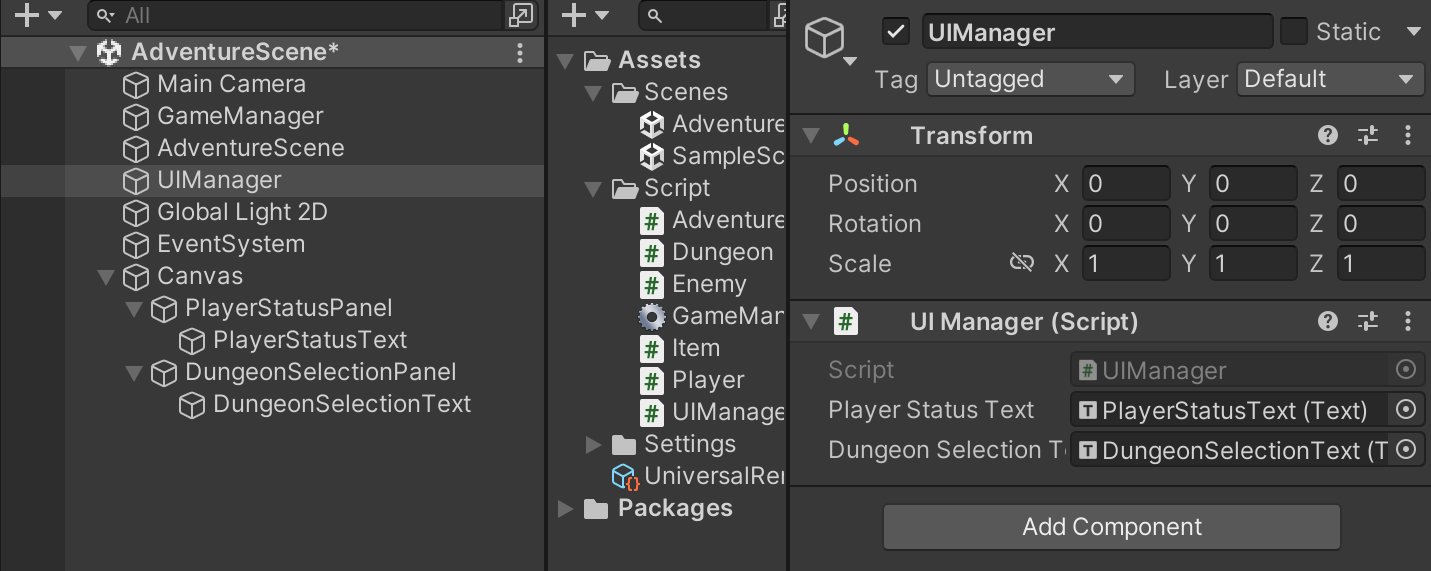Open object picker for Player Status Text
Screen dimensions: 1431x571
1406,410
